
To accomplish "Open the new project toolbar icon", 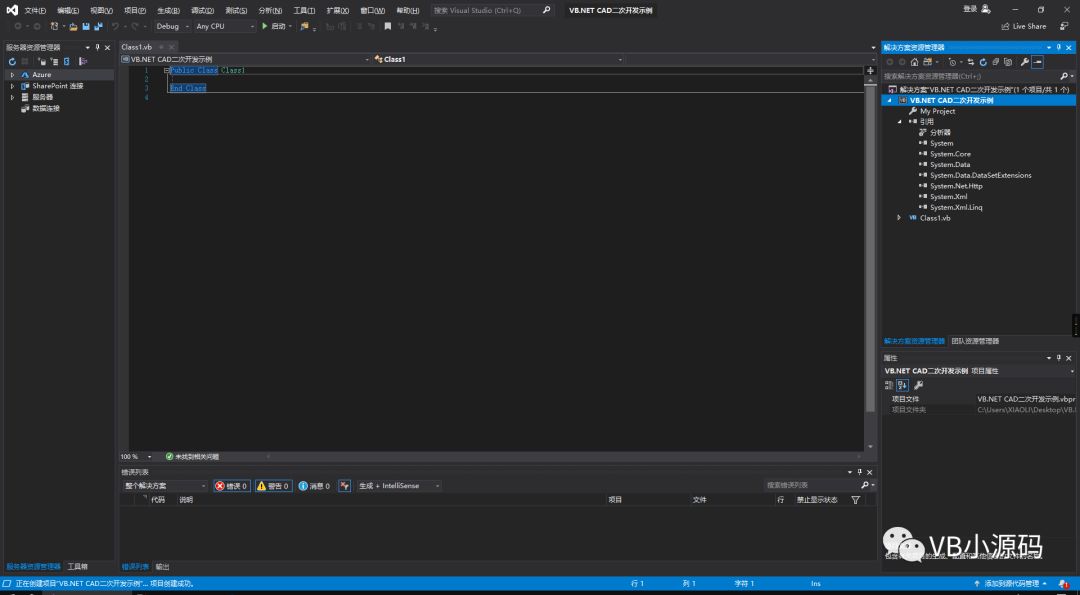I will 54,26.
